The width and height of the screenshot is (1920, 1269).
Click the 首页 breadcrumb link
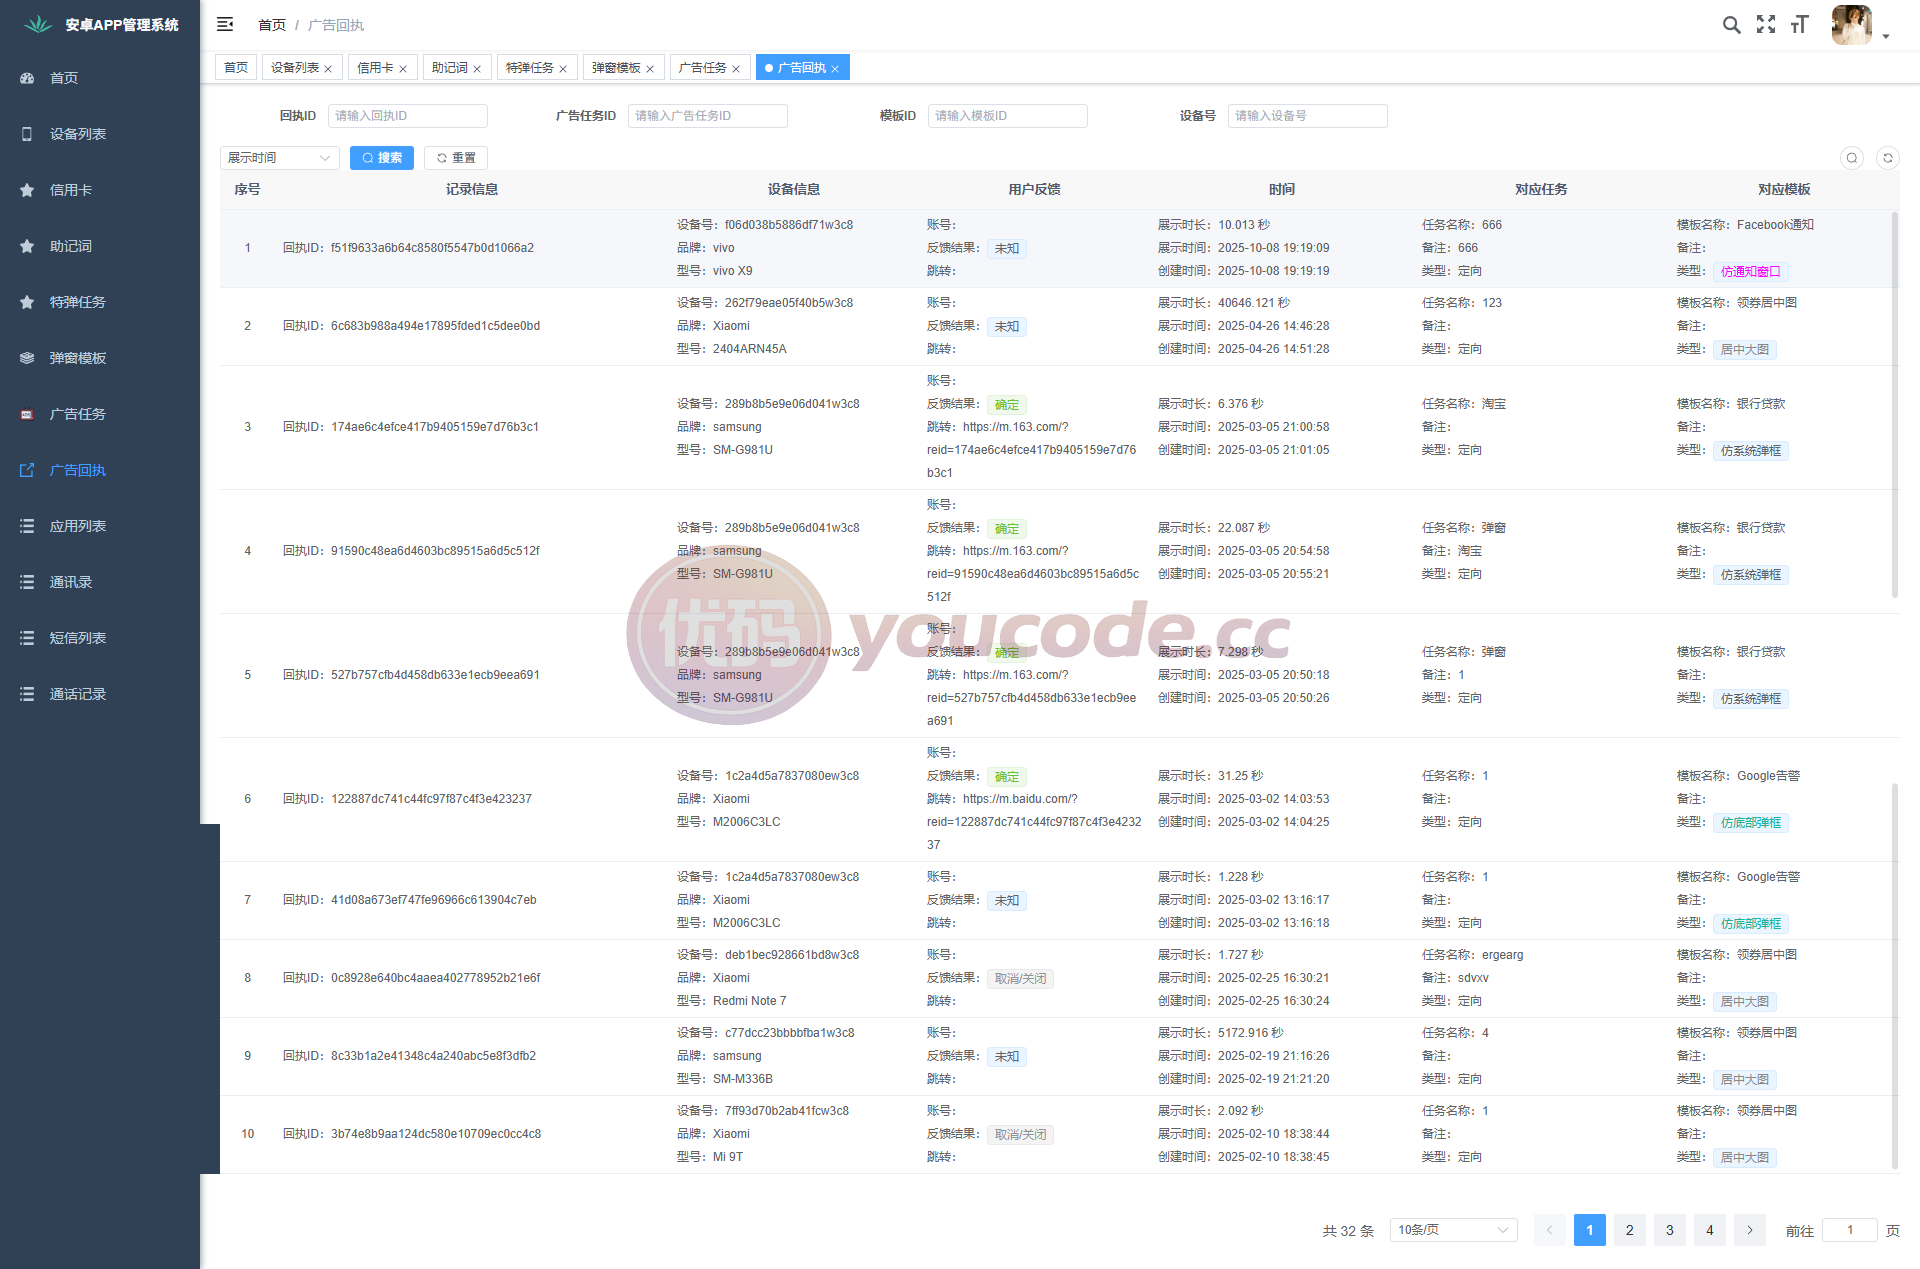(x=272, y=25)
